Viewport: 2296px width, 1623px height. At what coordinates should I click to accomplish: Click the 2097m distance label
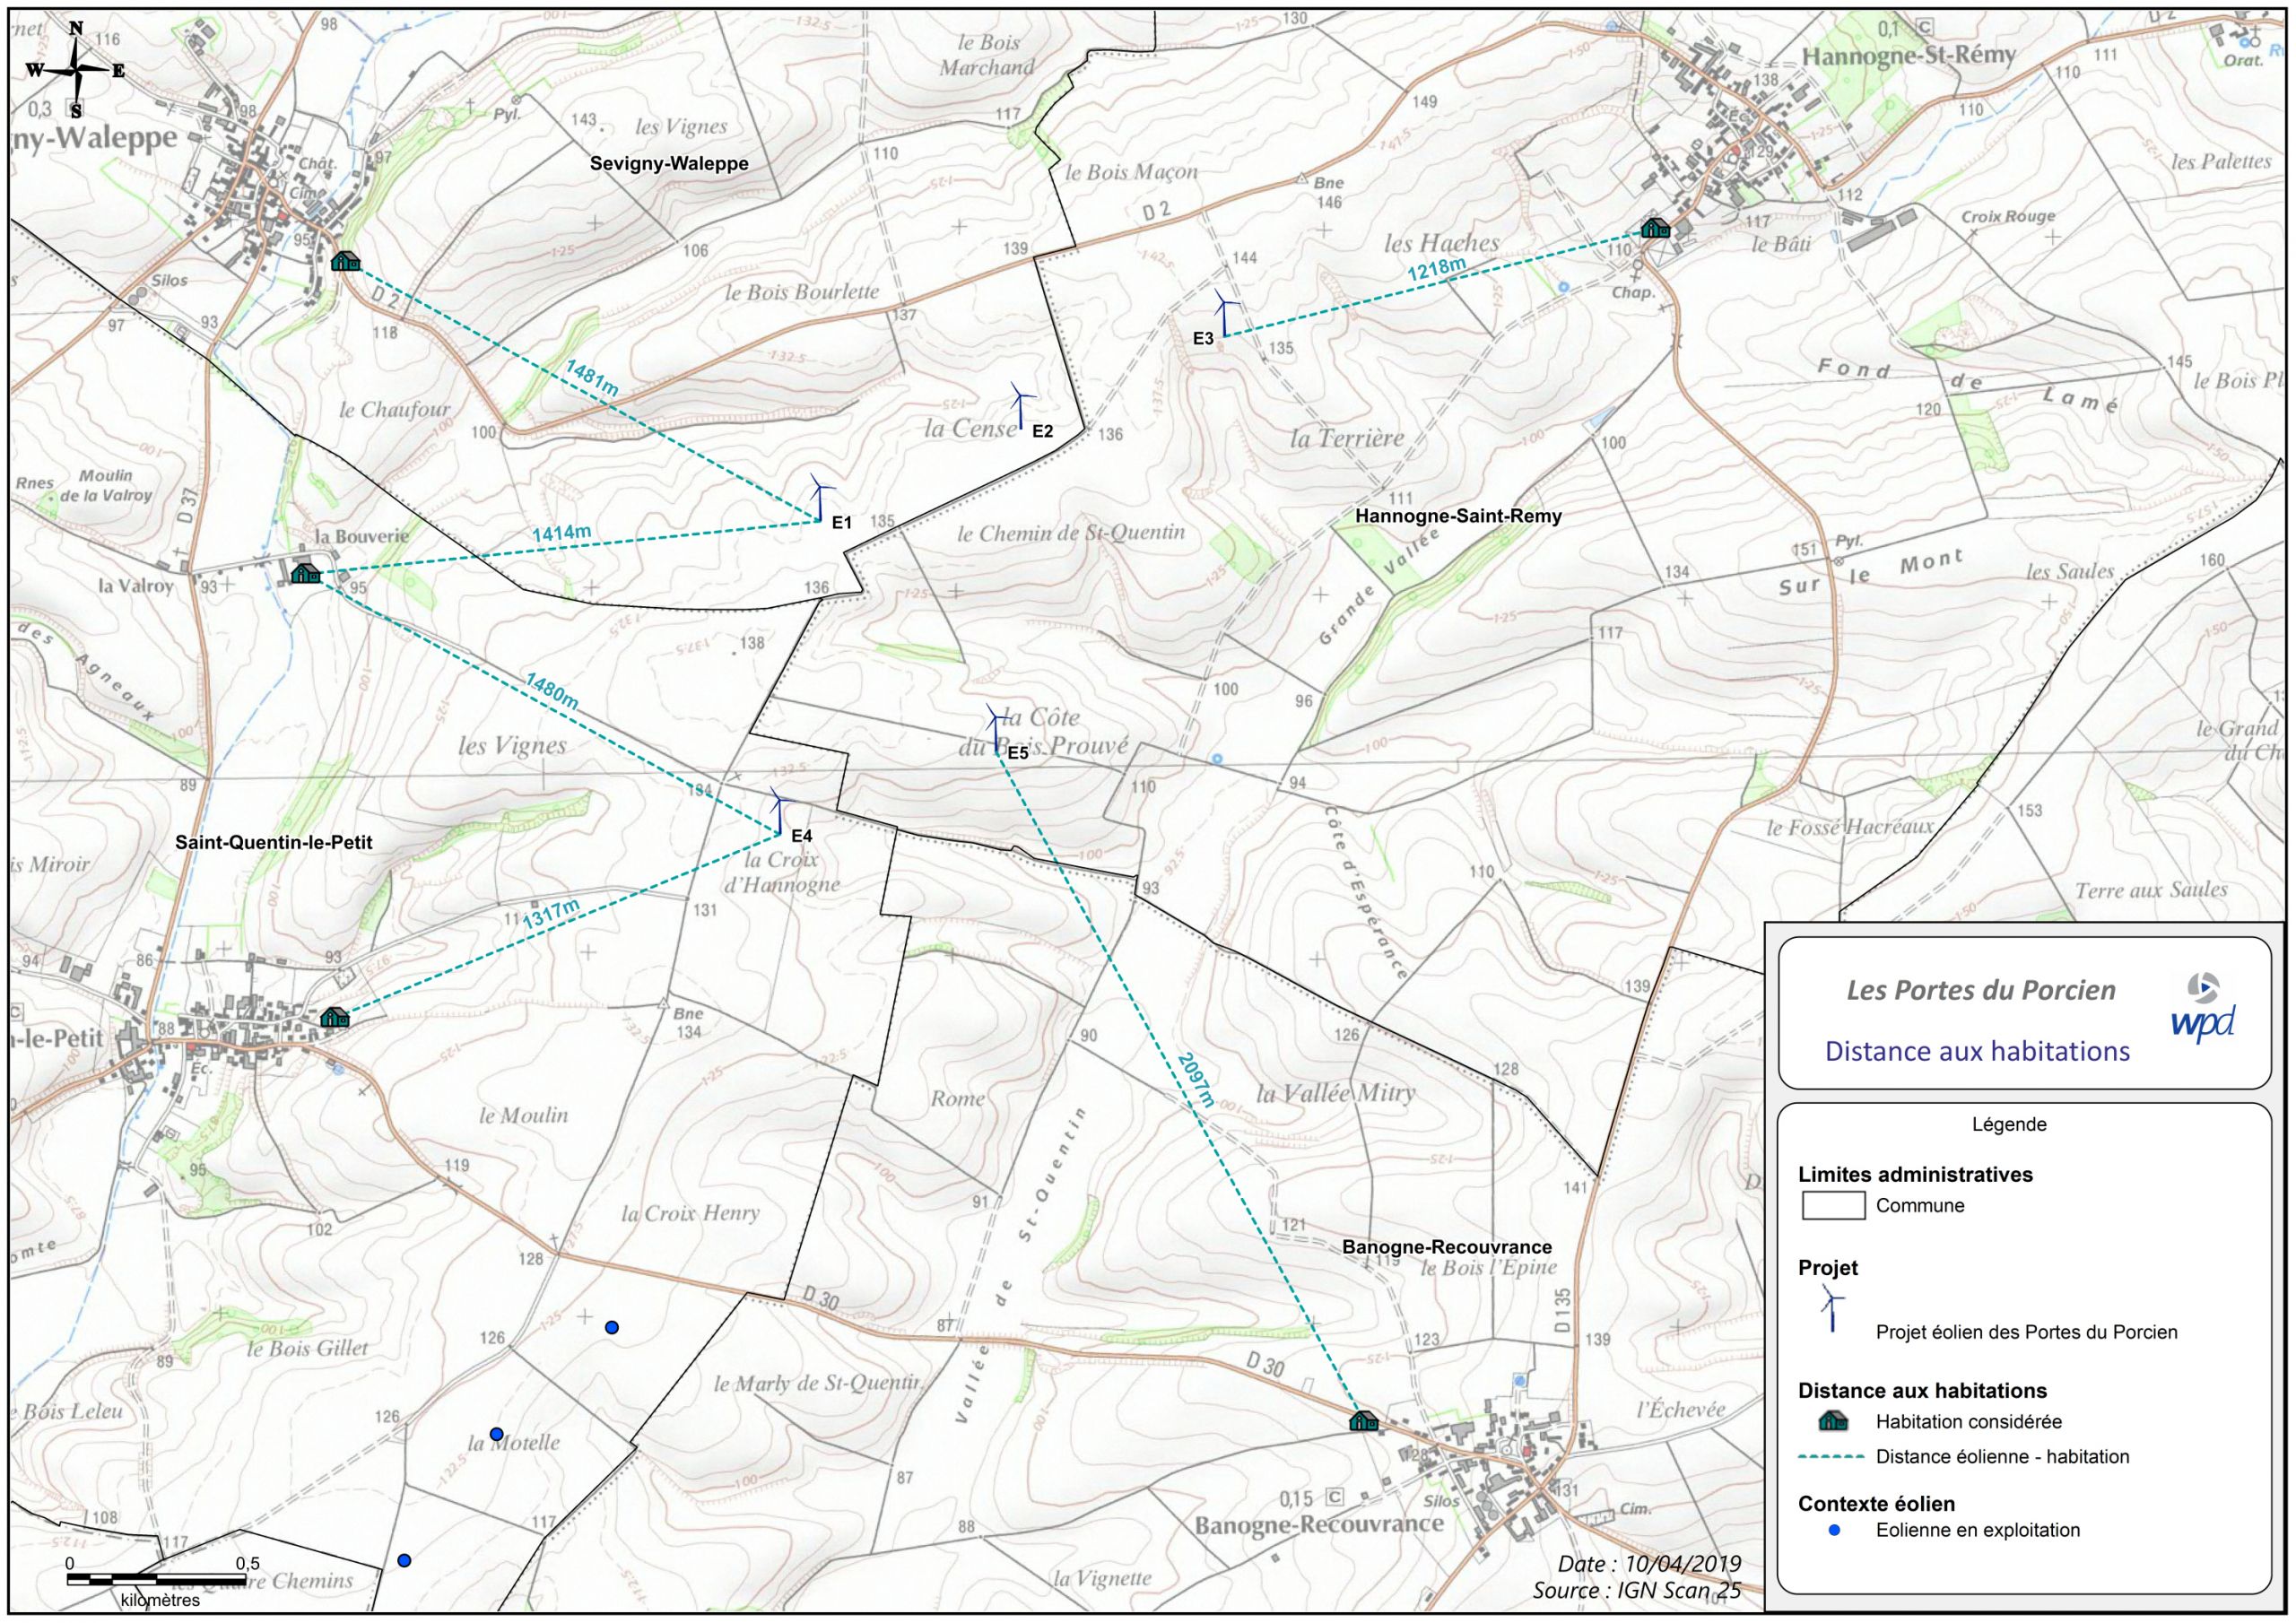(1195, 1081)
